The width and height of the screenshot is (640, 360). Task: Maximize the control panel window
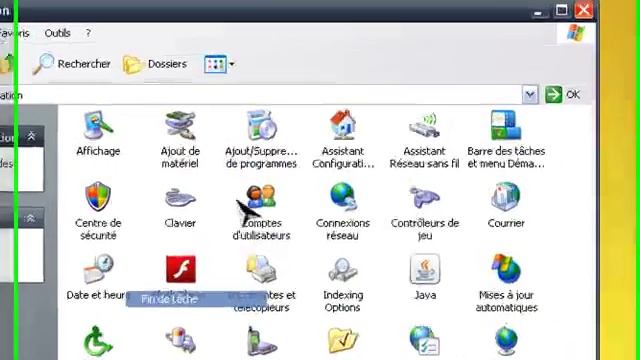[x=562, y=10]
